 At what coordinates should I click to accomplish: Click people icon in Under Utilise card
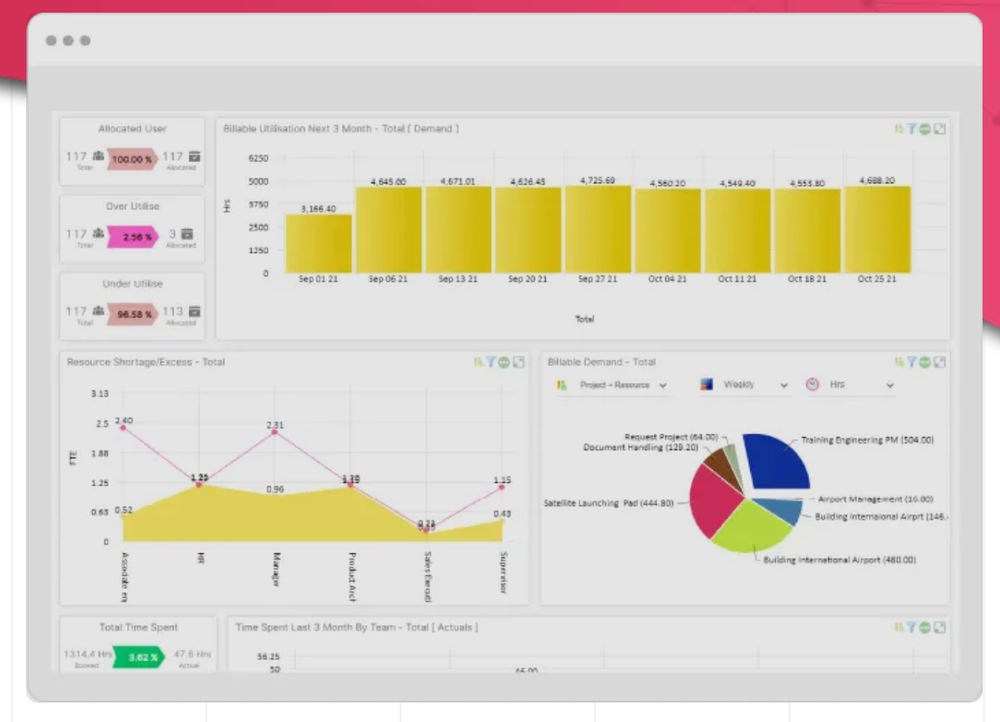98,311
